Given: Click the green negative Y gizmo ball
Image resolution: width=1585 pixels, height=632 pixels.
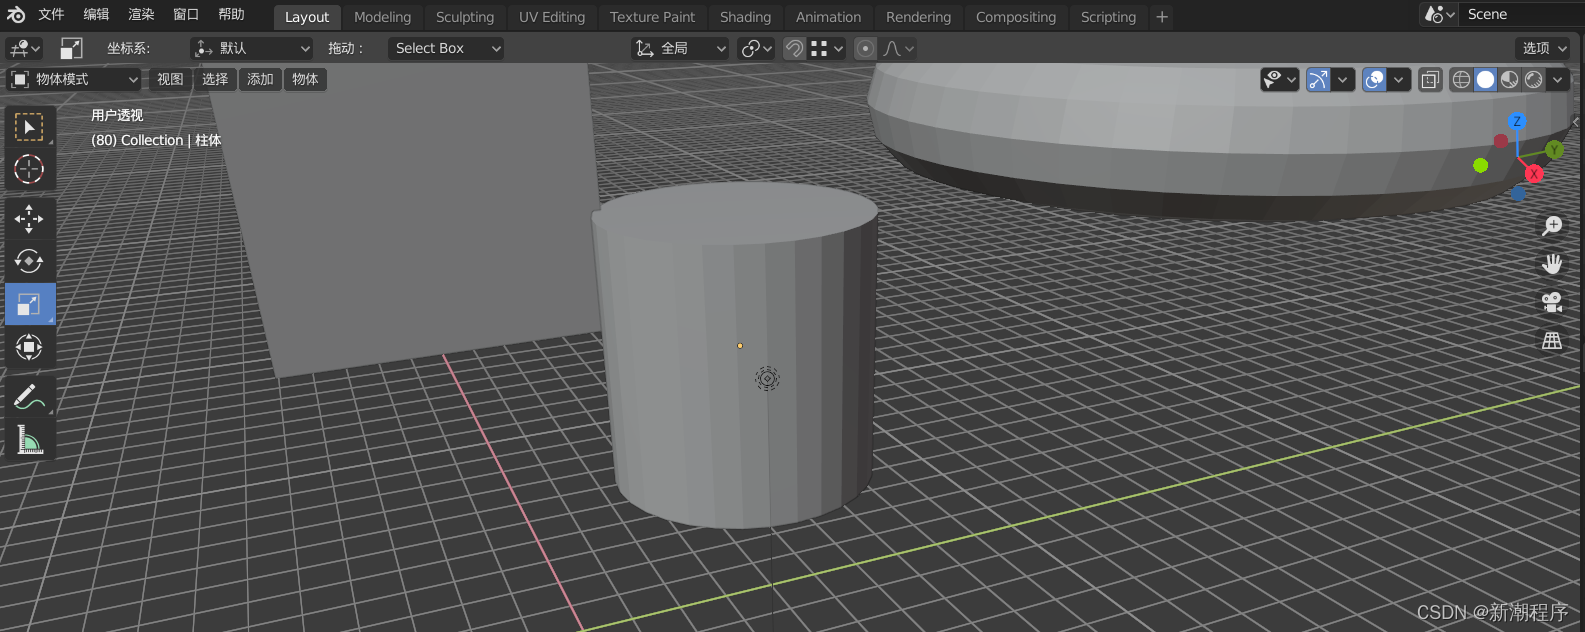Looking at the screenshot, I should coord(1481,165).
